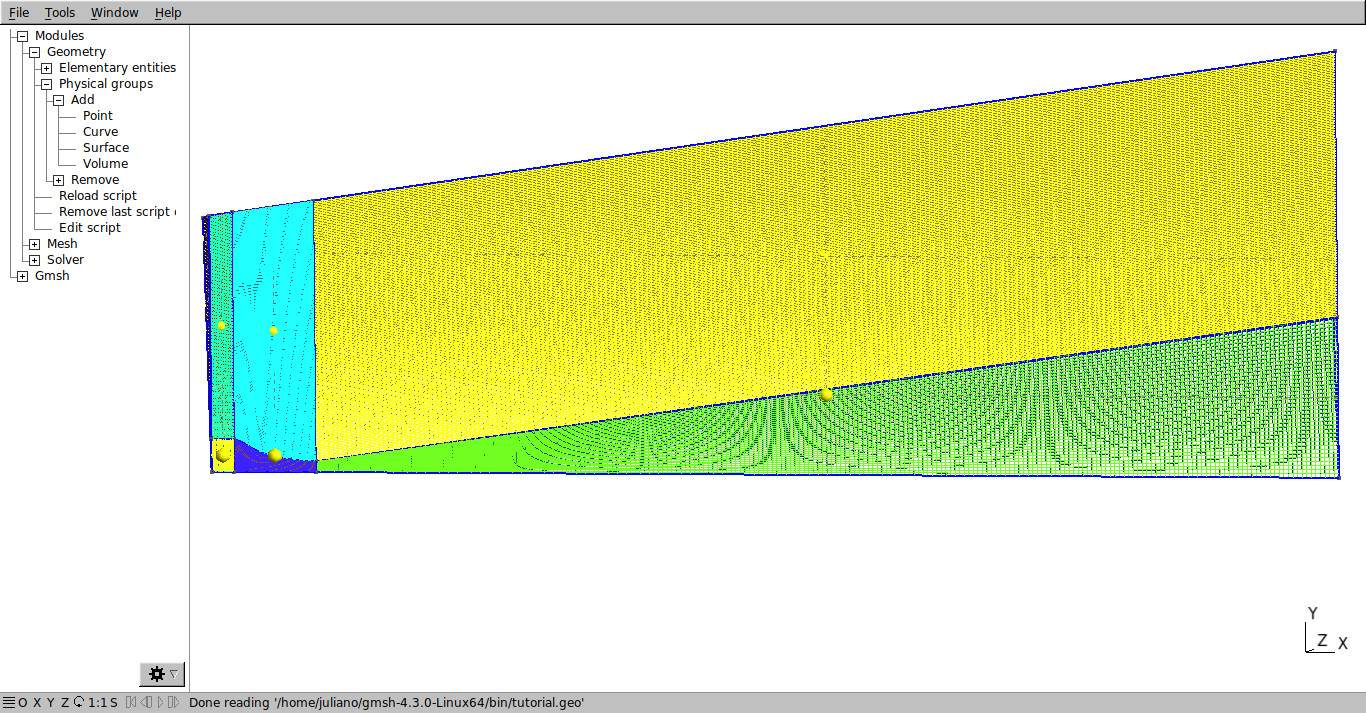Select Point under Add physical group
This screenshot has height=713, width=1366.
(97, 116)
